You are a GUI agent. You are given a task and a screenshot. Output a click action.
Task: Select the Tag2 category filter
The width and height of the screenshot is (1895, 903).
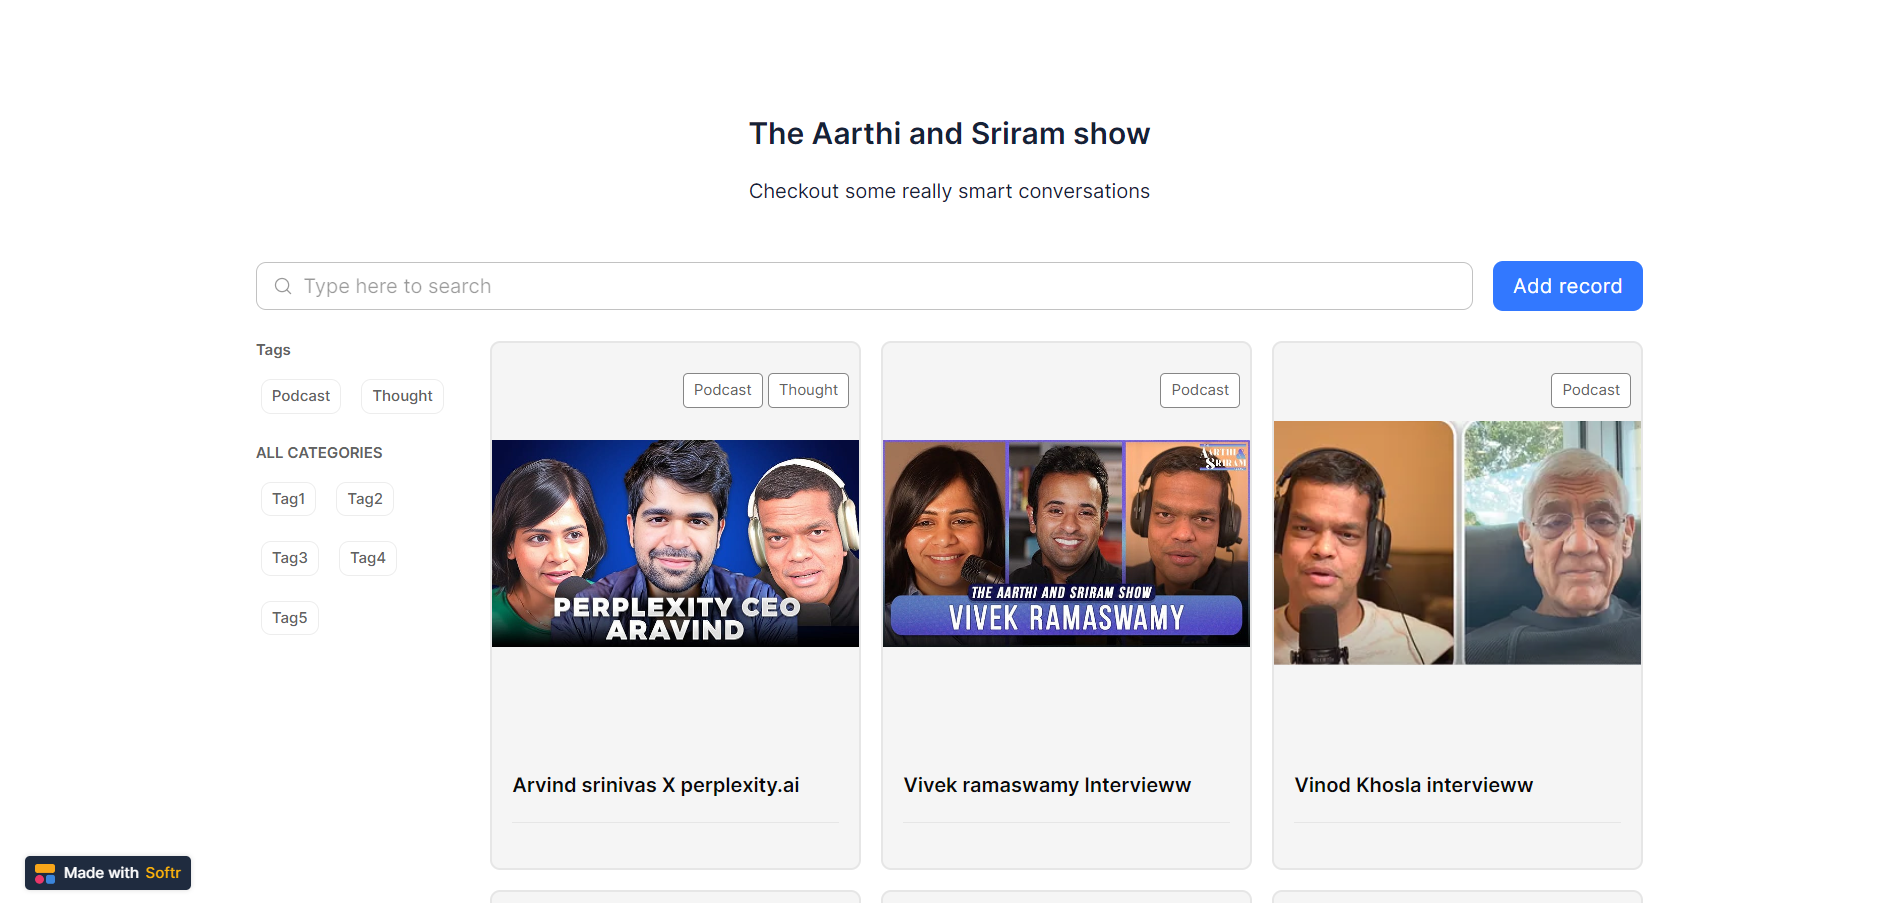pos(365,499)
